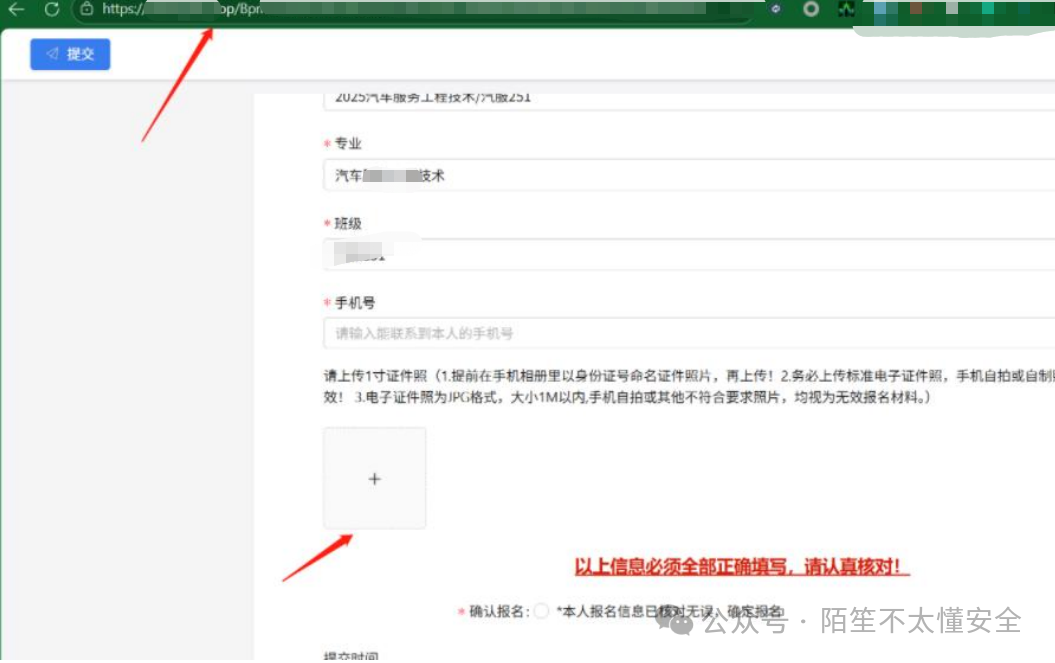Click the ring-shaped extension icon
The image size is (1055, 663).
click(x=810, y=9)
